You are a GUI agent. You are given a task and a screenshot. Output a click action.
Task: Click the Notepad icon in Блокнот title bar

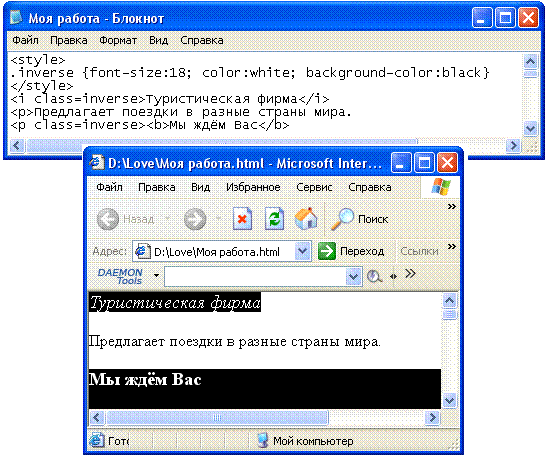[16, 17]
